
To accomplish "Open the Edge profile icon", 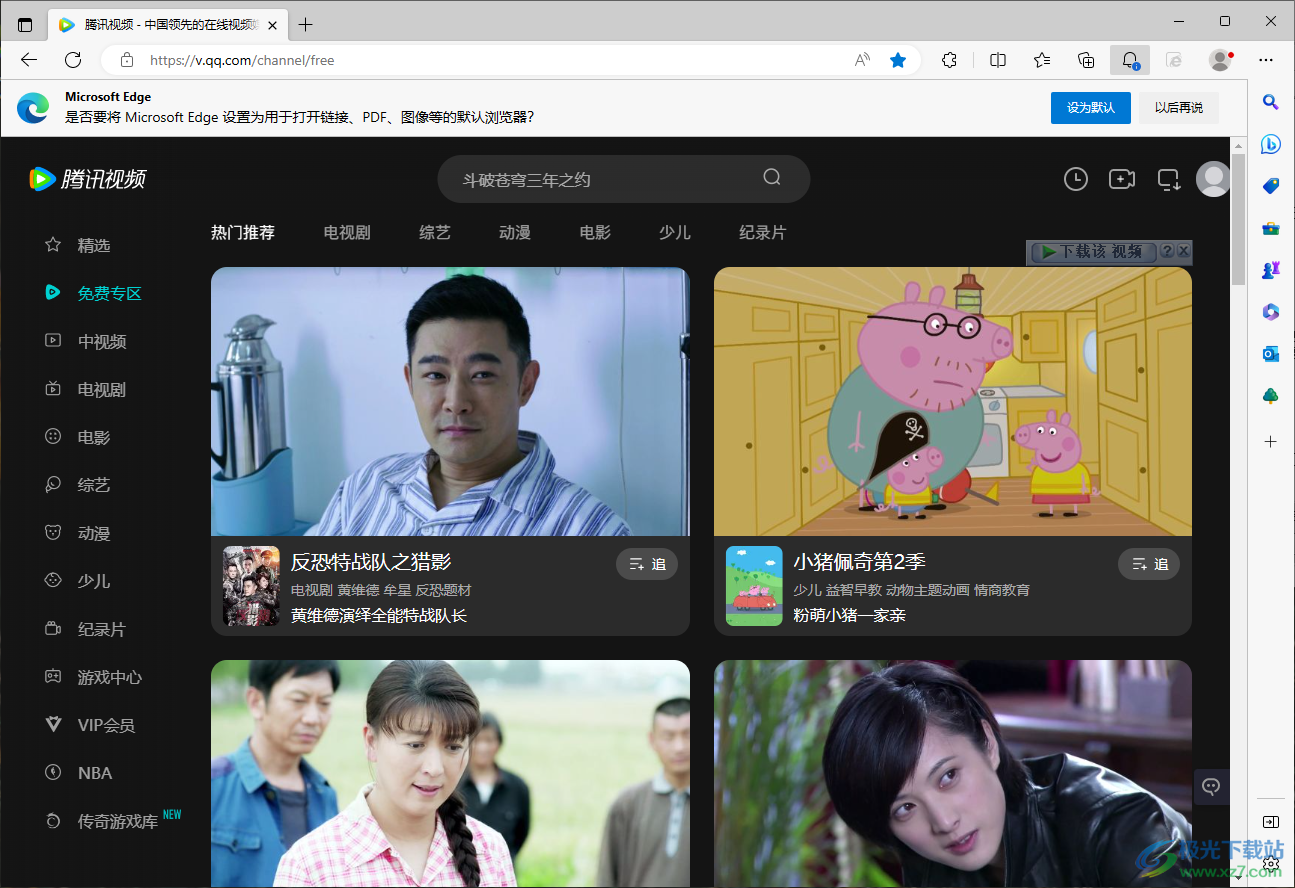I will 1220,60.
